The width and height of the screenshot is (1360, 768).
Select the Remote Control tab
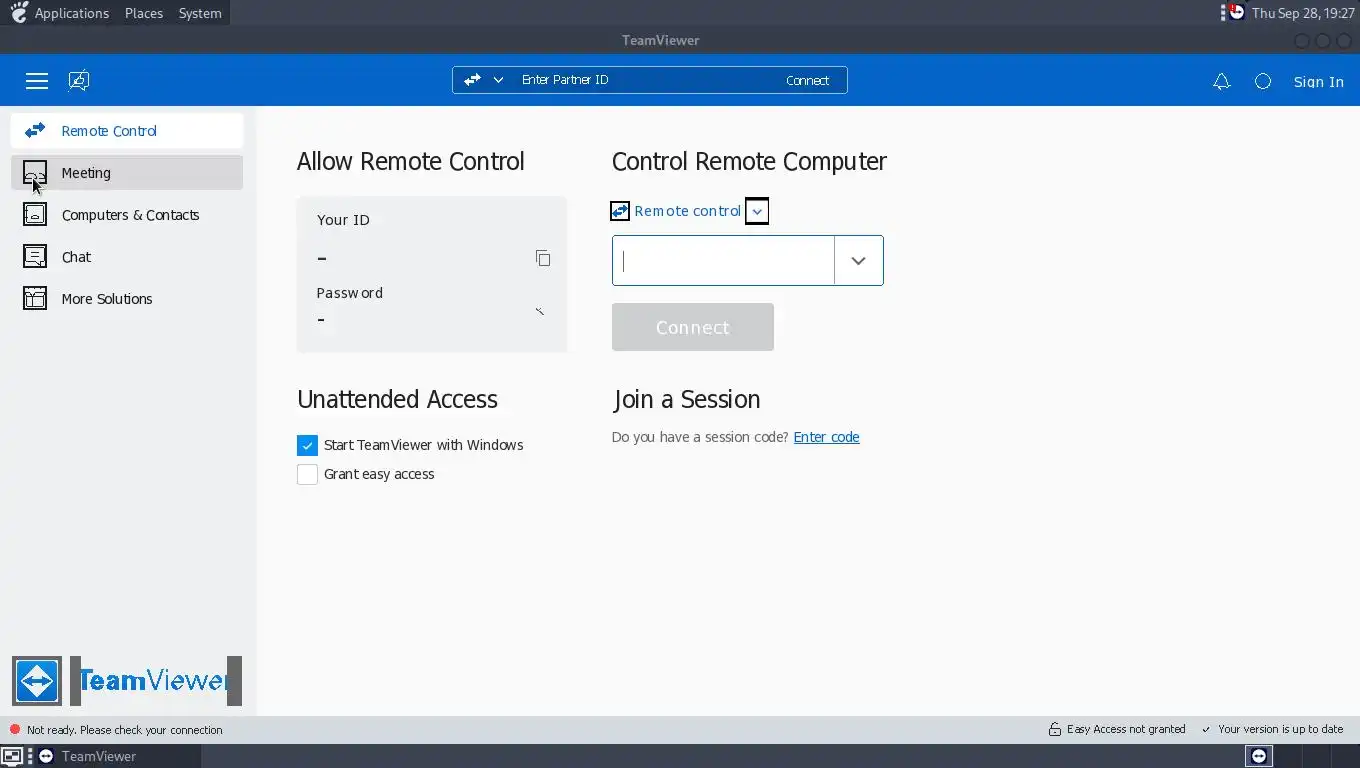(127, 131)
